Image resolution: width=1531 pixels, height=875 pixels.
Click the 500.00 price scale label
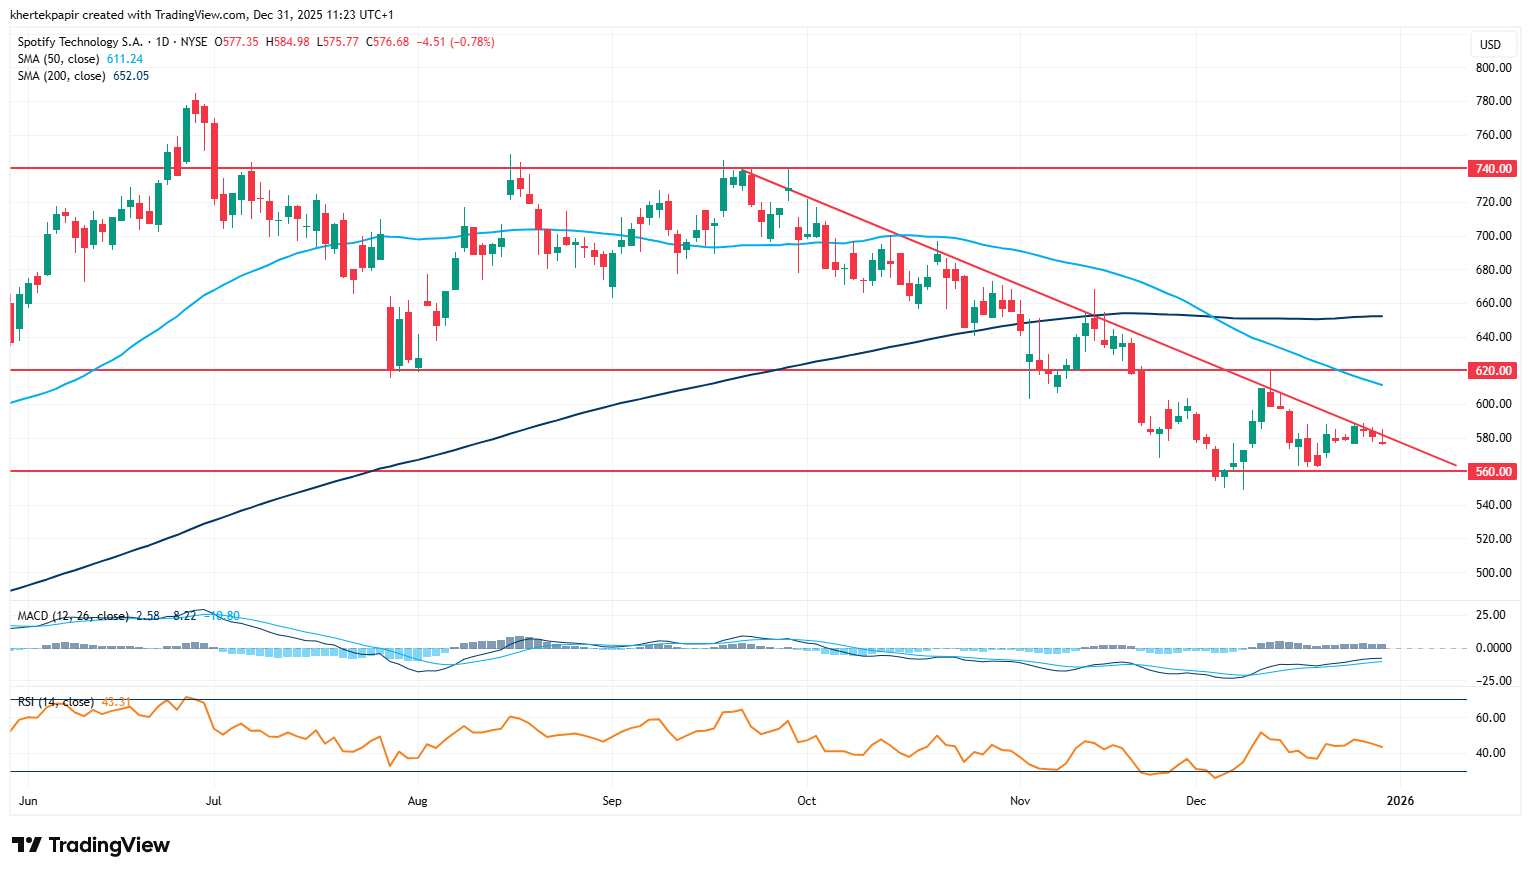point(1493,573)
